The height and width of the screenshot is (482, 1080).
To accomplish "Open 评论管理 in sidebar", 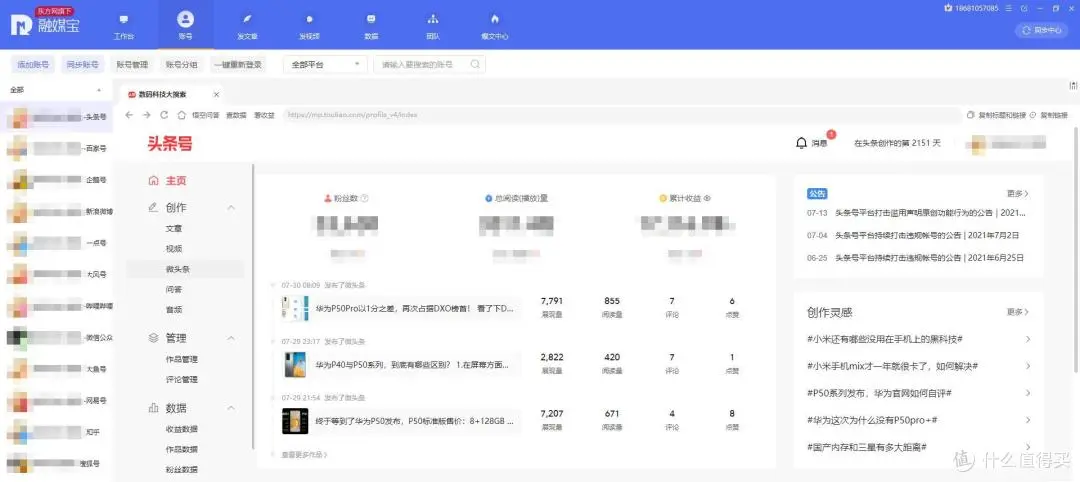I will click(x=182, y=379).
